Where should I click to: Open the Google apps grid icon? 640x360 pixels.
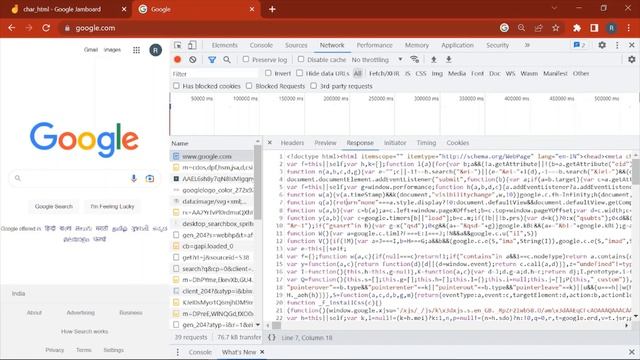click(136, 50)
